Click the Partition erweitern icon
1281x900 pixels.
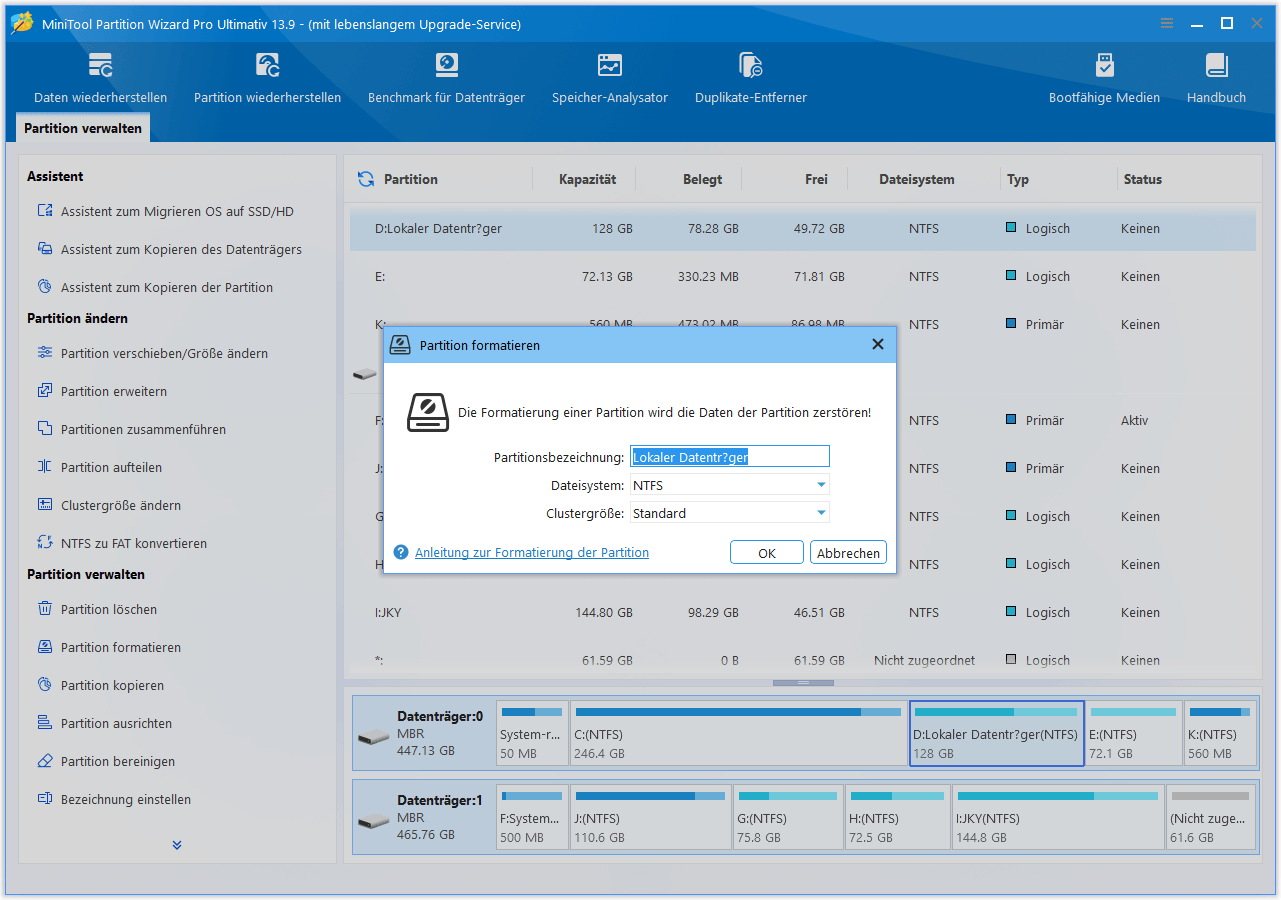pos(44,391)
